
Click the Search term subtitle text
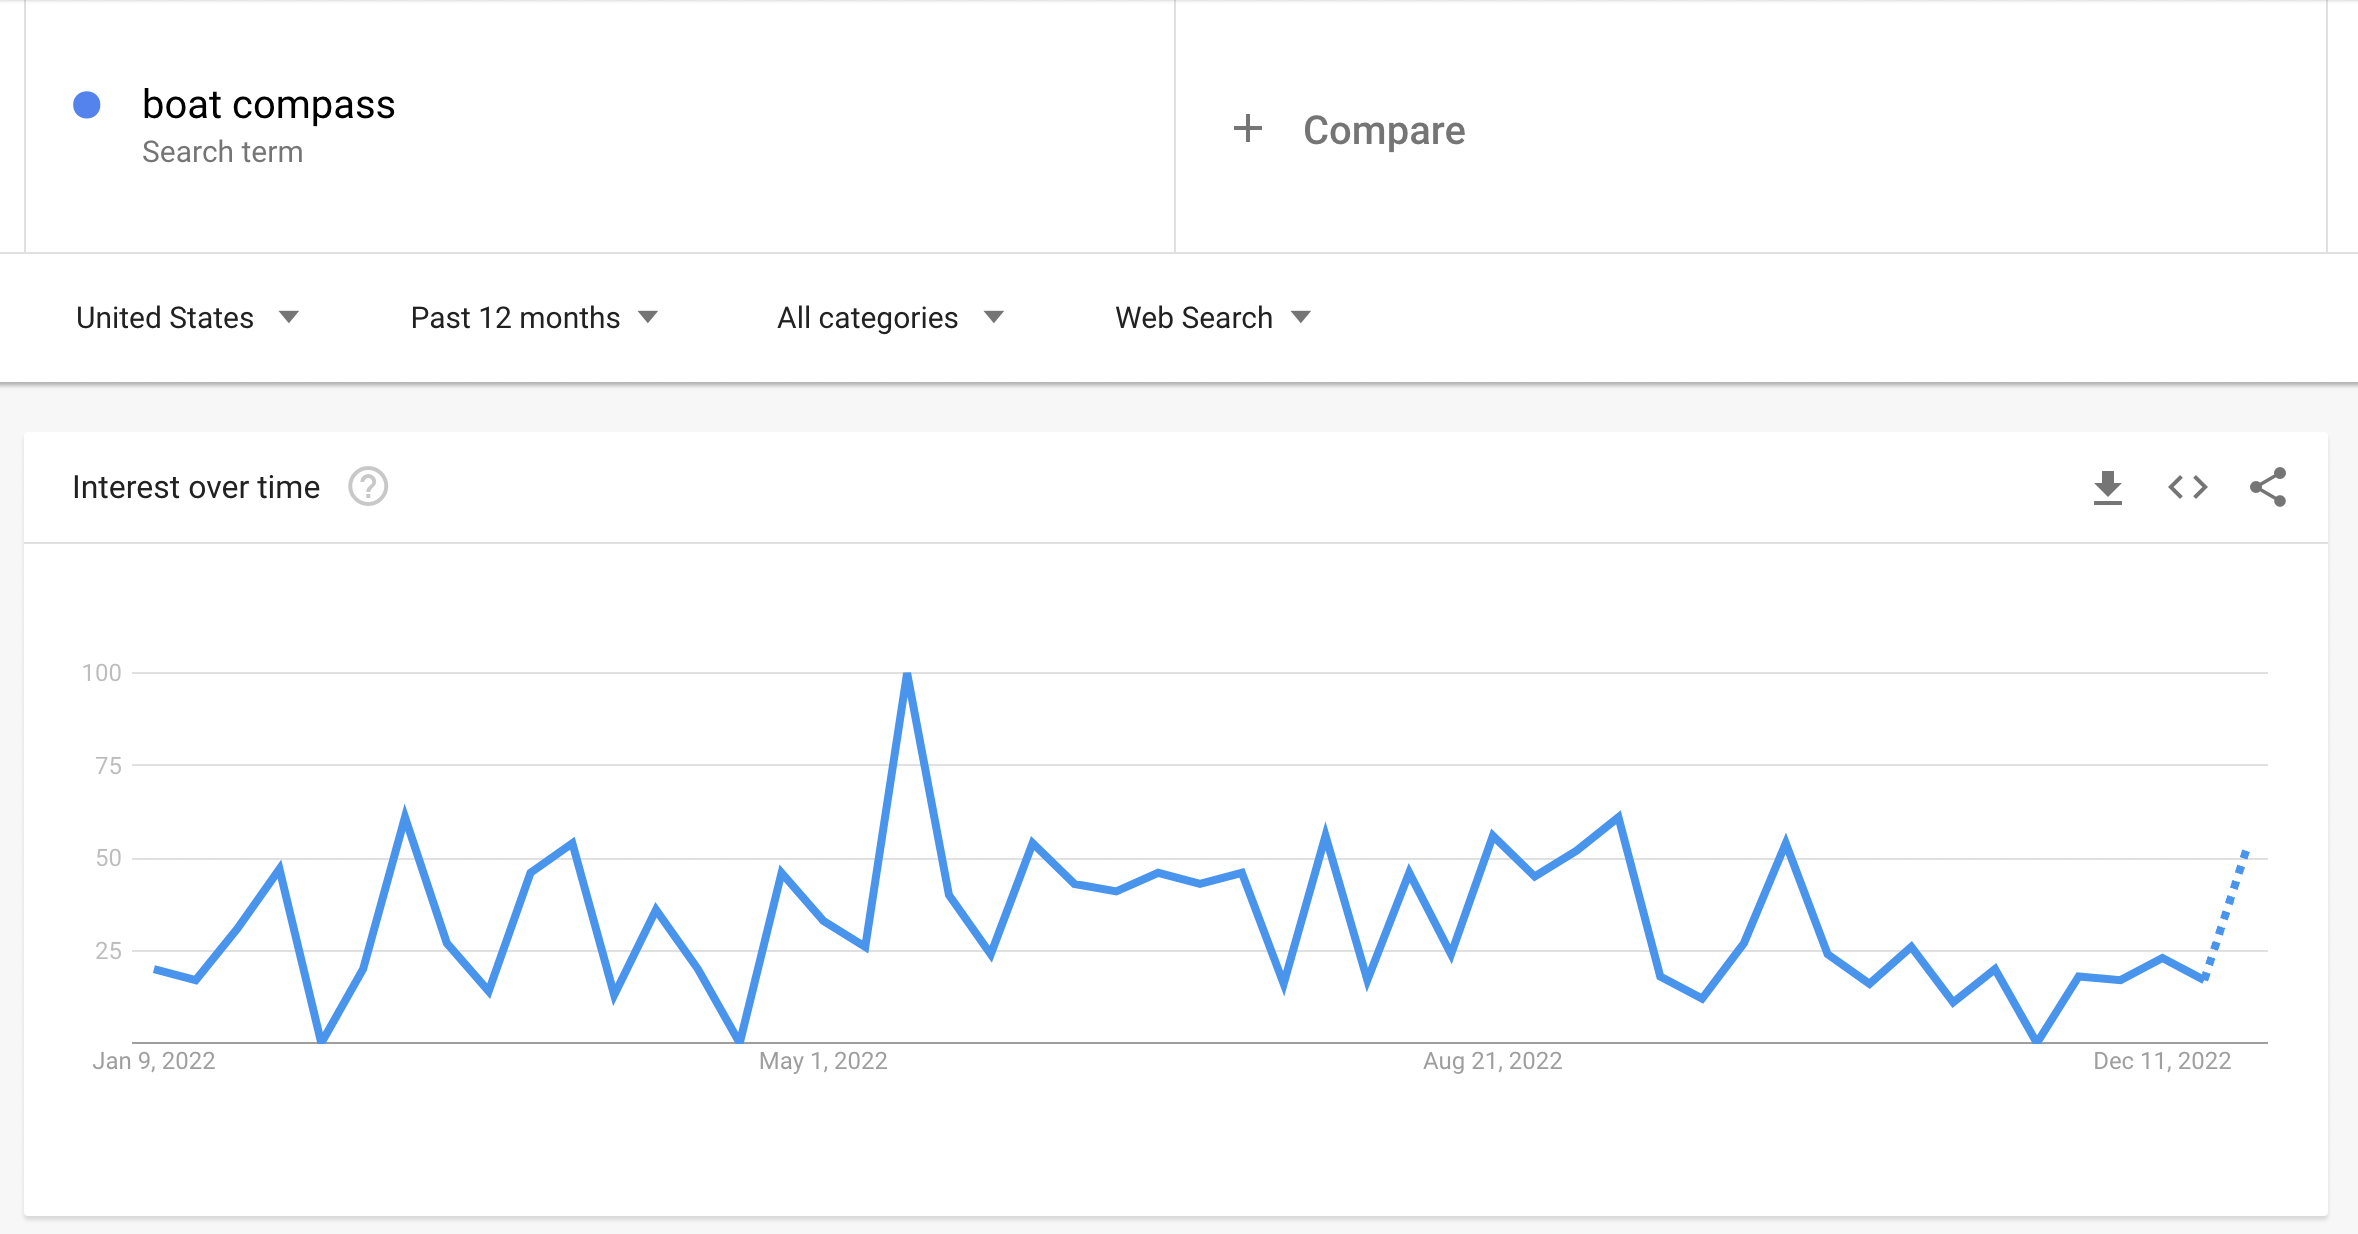[x=222, y=152]
